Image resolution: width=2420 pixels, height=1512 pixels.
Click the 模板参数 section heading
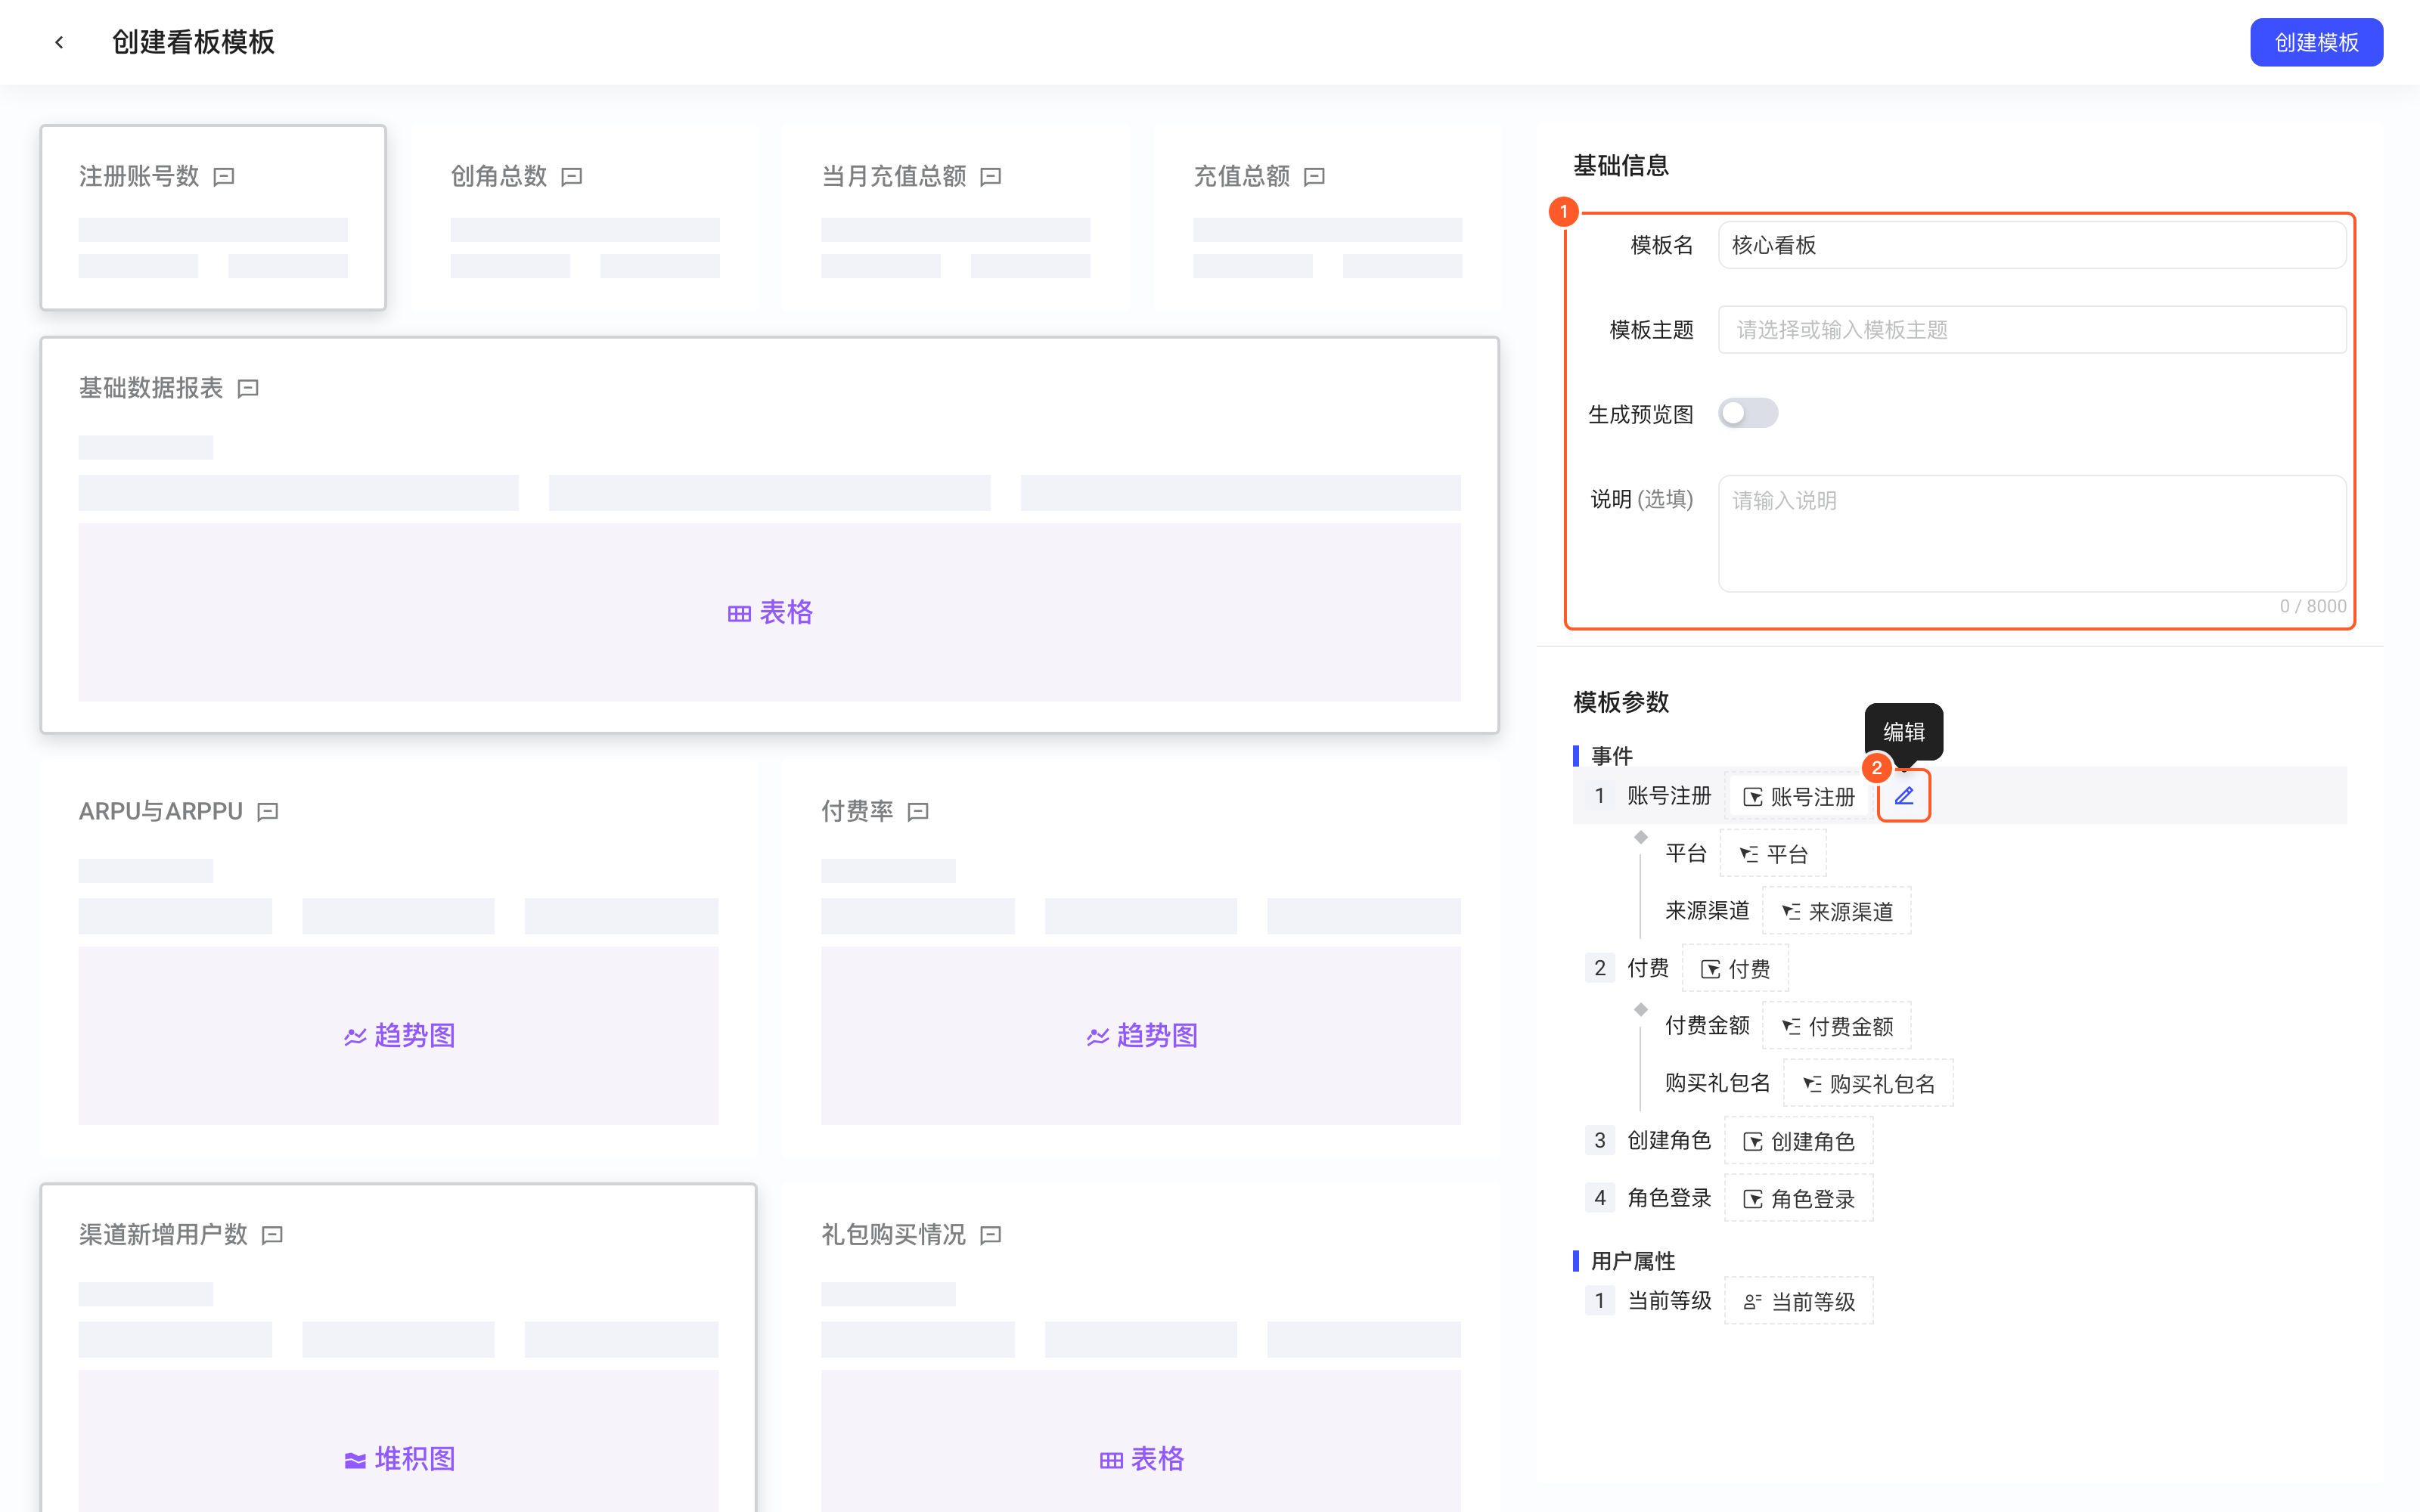click(x=1621, y=702)
